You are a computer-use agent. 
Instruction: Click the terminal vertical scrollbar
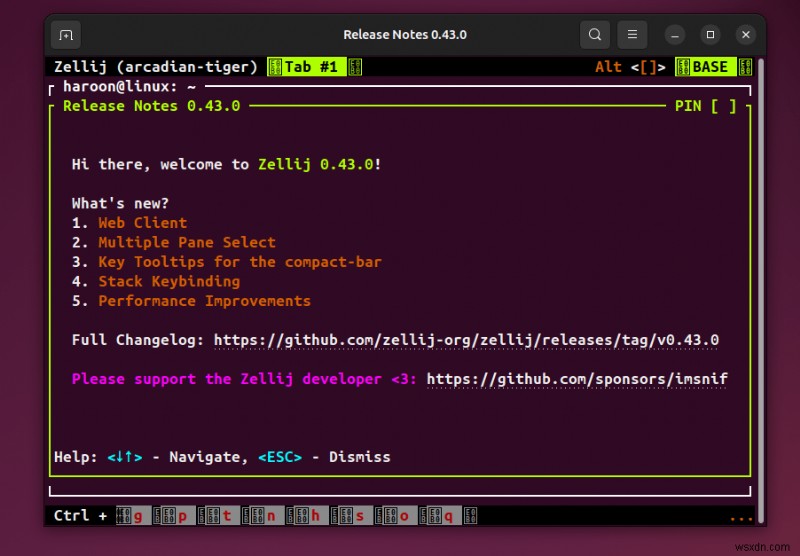761,291
